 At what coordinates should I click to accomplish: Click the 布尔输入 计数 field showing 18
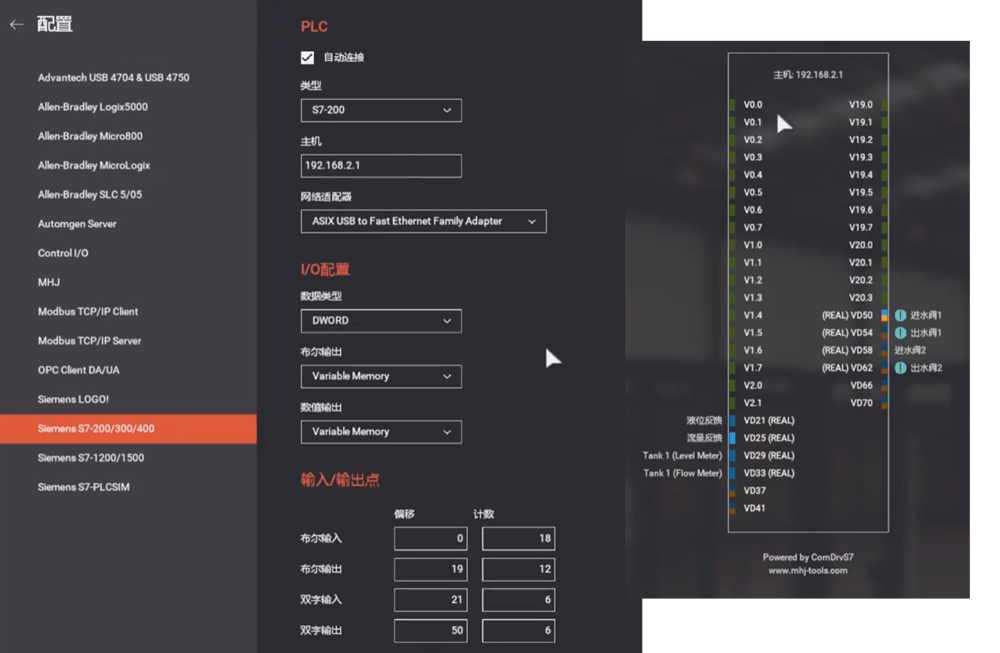(x=518, y=539)
